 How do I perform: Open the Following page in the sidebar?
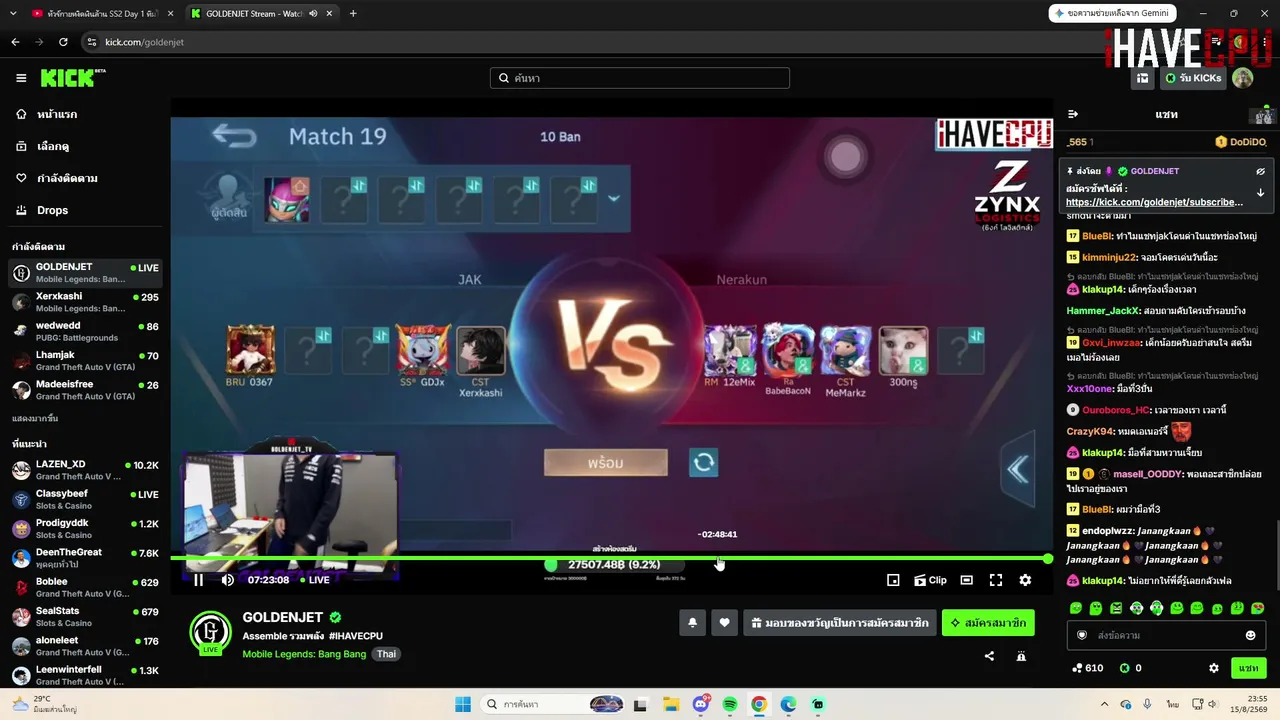click(85, 178)
